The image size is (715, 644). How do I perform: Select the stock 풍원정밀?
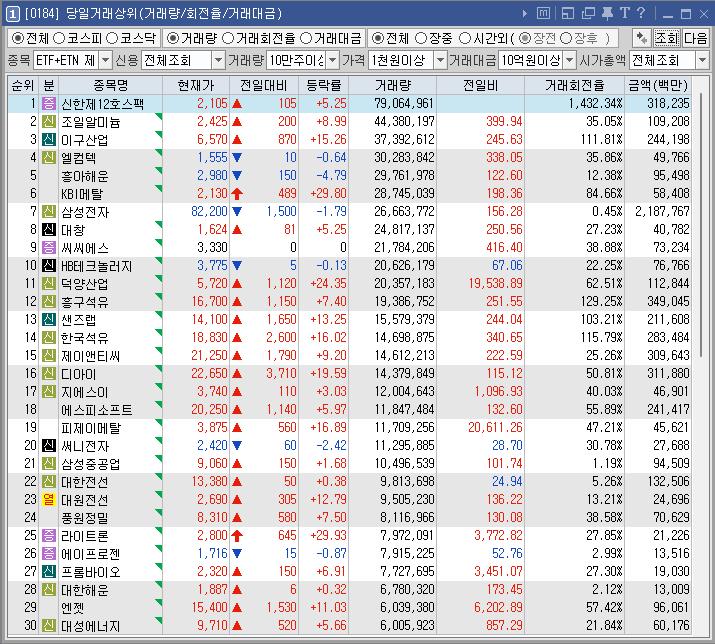pyautogui.click(x=85, y=518)
